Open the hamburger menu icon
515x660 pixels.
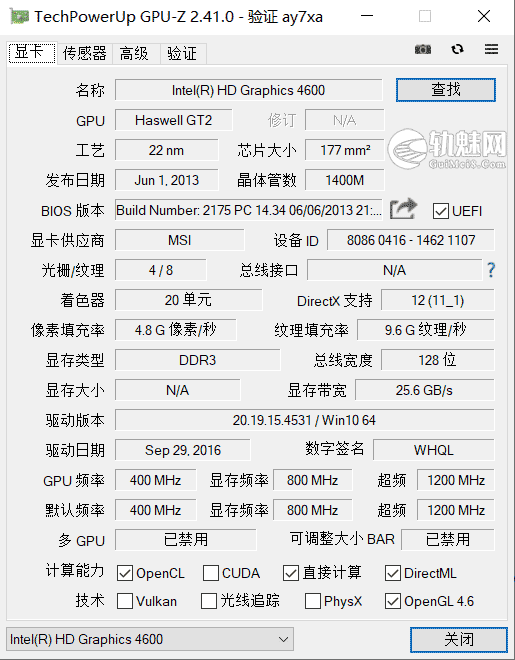[491, 49]
